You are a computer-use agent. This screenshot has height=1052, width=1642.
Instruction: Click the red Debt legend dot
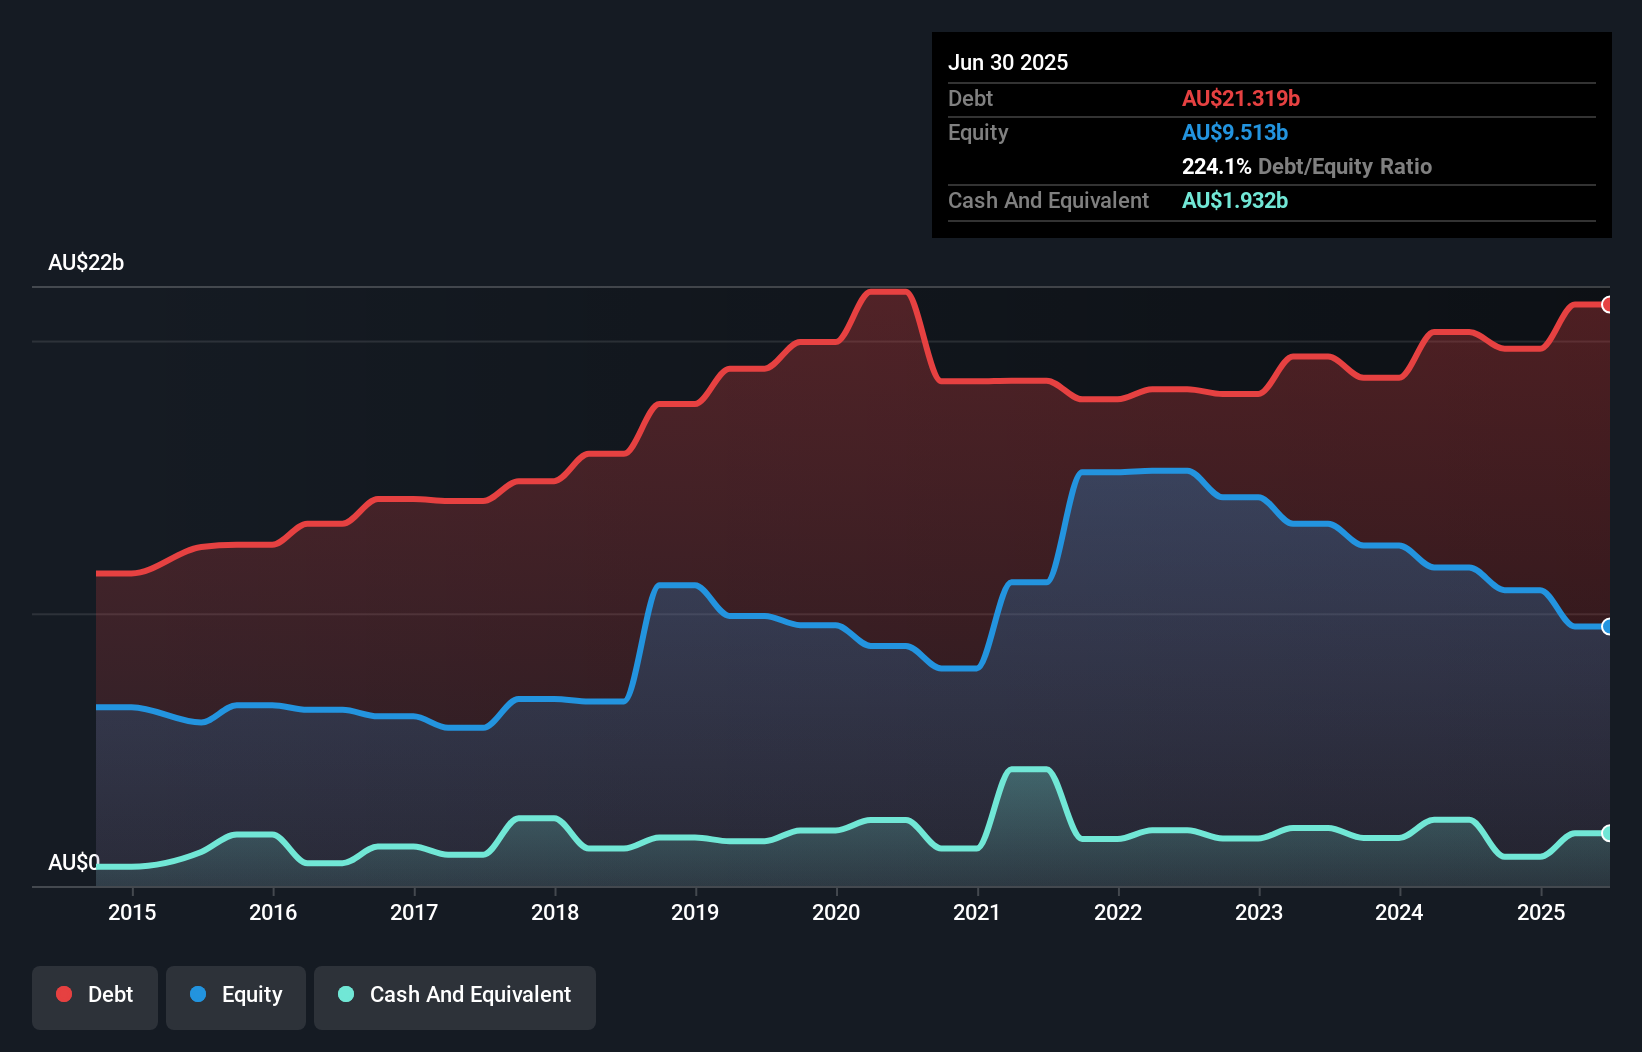click(x=63, y=995)
